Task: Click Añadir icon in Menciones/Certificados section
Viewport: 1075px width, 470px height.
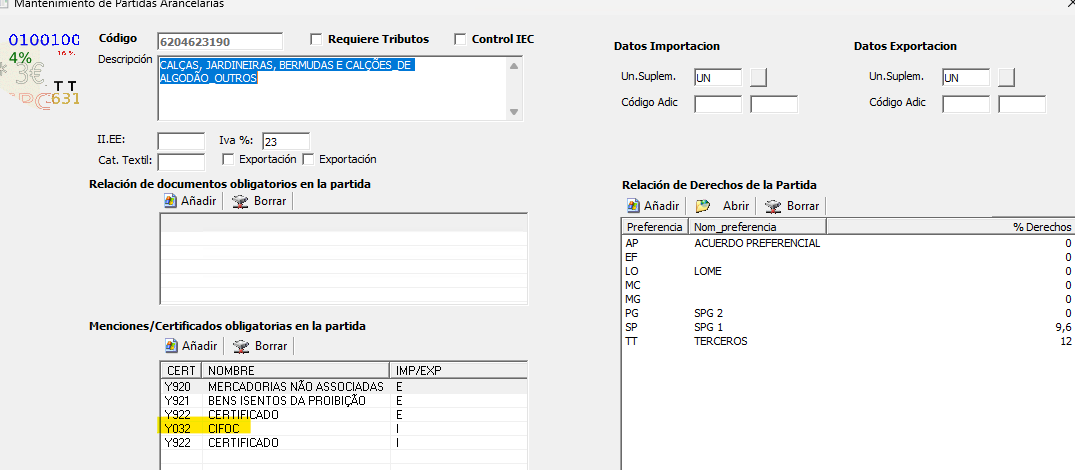Action: click(171, 346)
